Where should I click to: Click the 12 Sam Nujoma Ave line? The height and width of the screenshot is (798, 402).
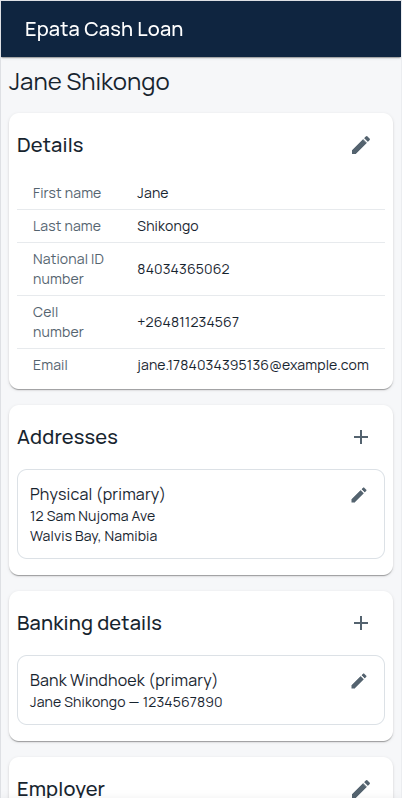(x=93, y=516)
